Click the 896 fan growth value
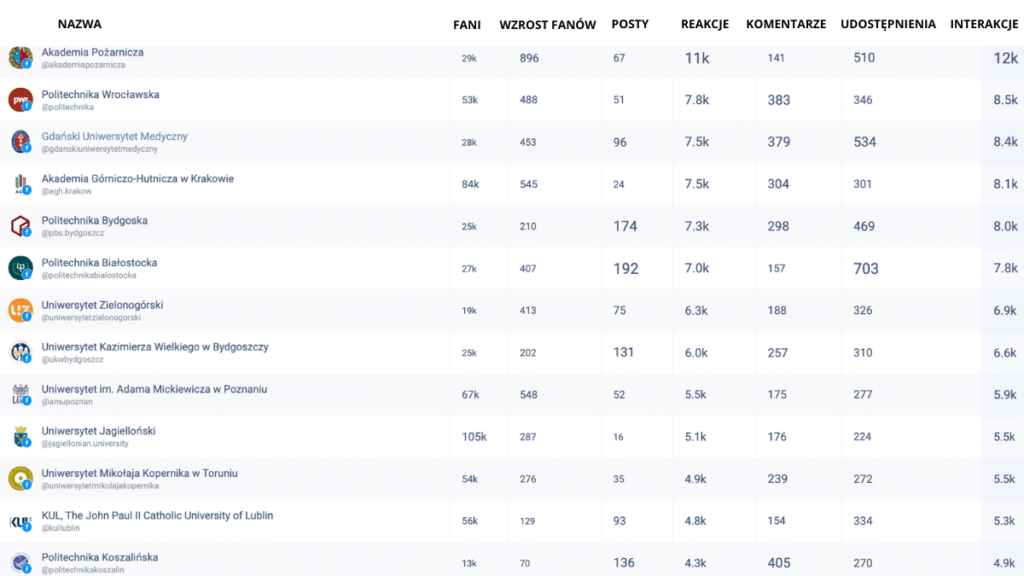1024x576 pixels. pyautogui.click(x=529, y=58)
